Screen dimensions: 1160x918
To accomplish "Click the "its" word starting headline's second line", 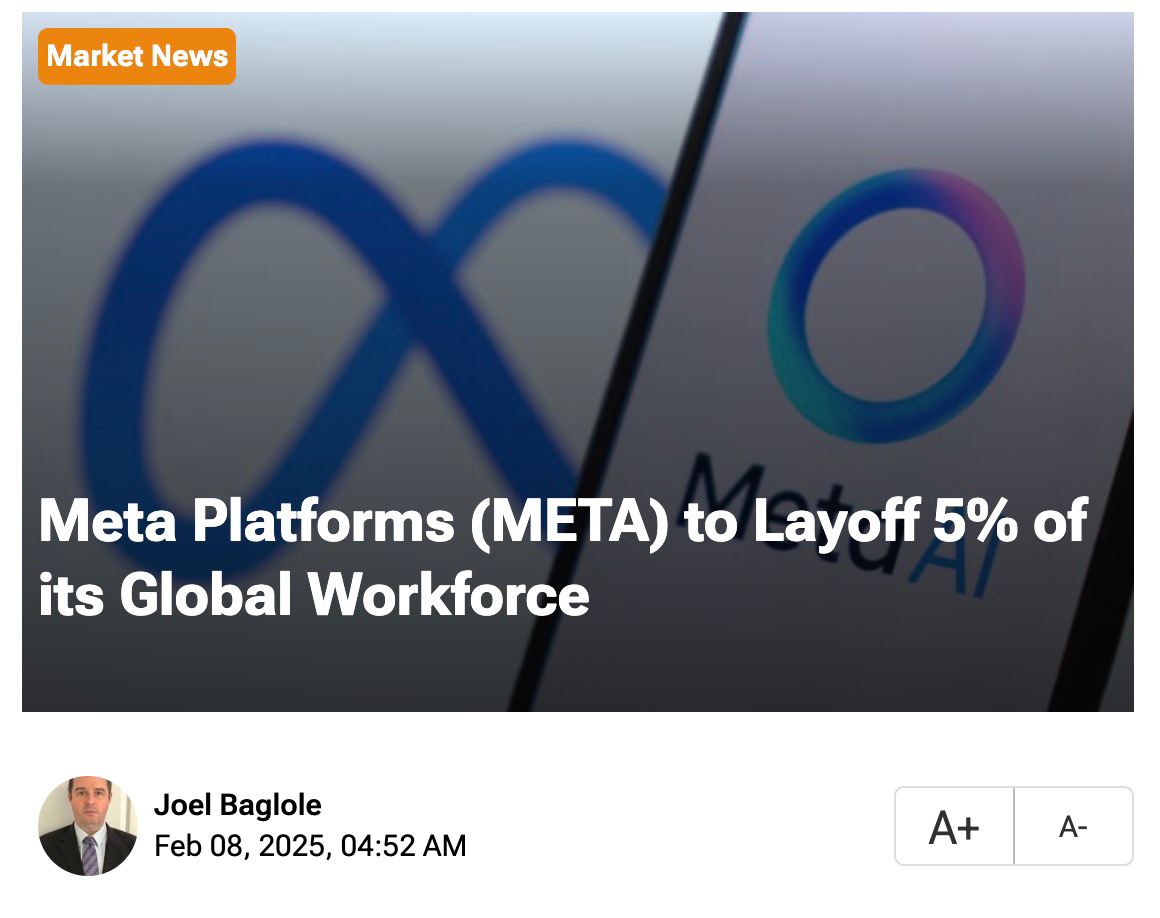I will tap(71, 594).
